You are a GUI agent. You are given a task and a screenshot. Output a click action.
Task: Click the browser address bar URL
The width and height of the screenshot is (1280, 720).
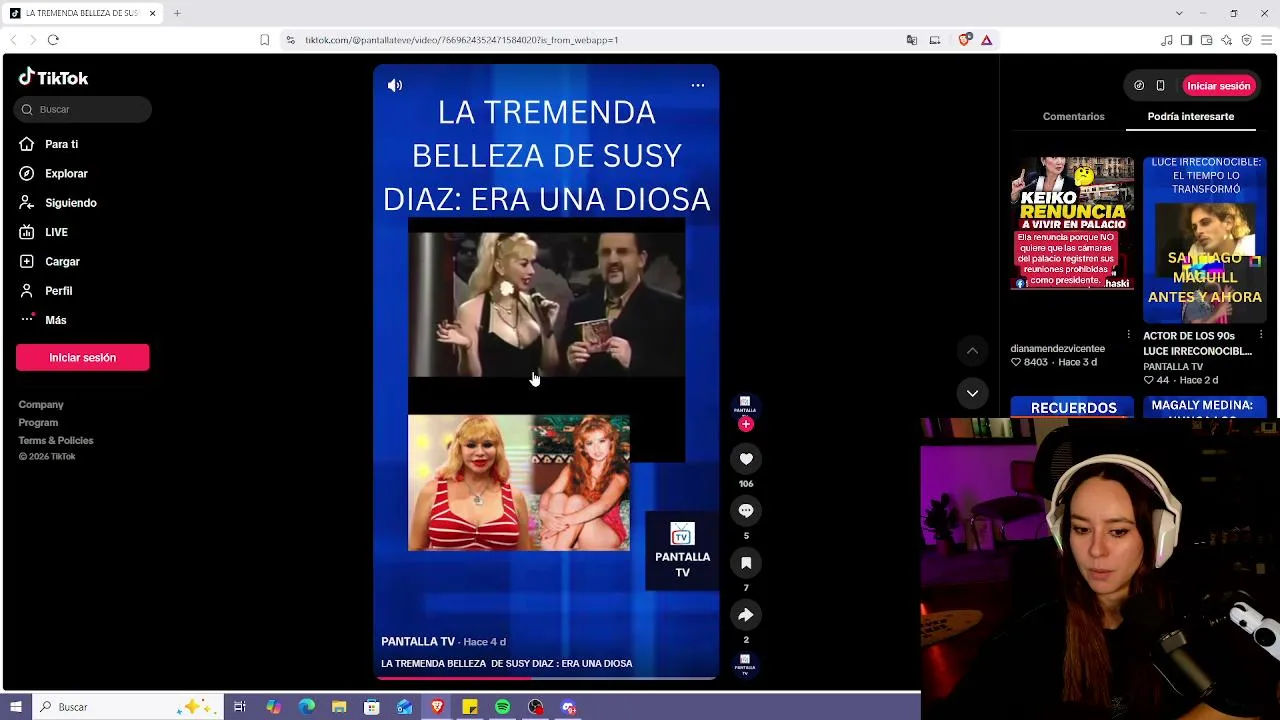click(x=462, y=40)
